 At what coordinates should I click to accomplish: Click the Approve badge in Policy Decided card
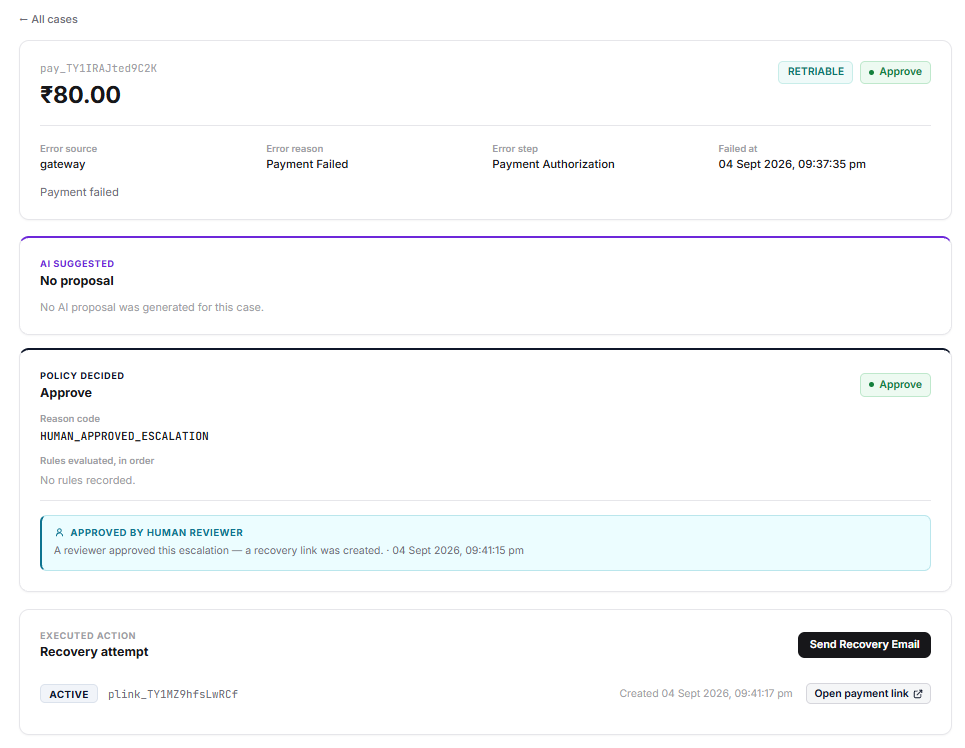click(895, 385)
